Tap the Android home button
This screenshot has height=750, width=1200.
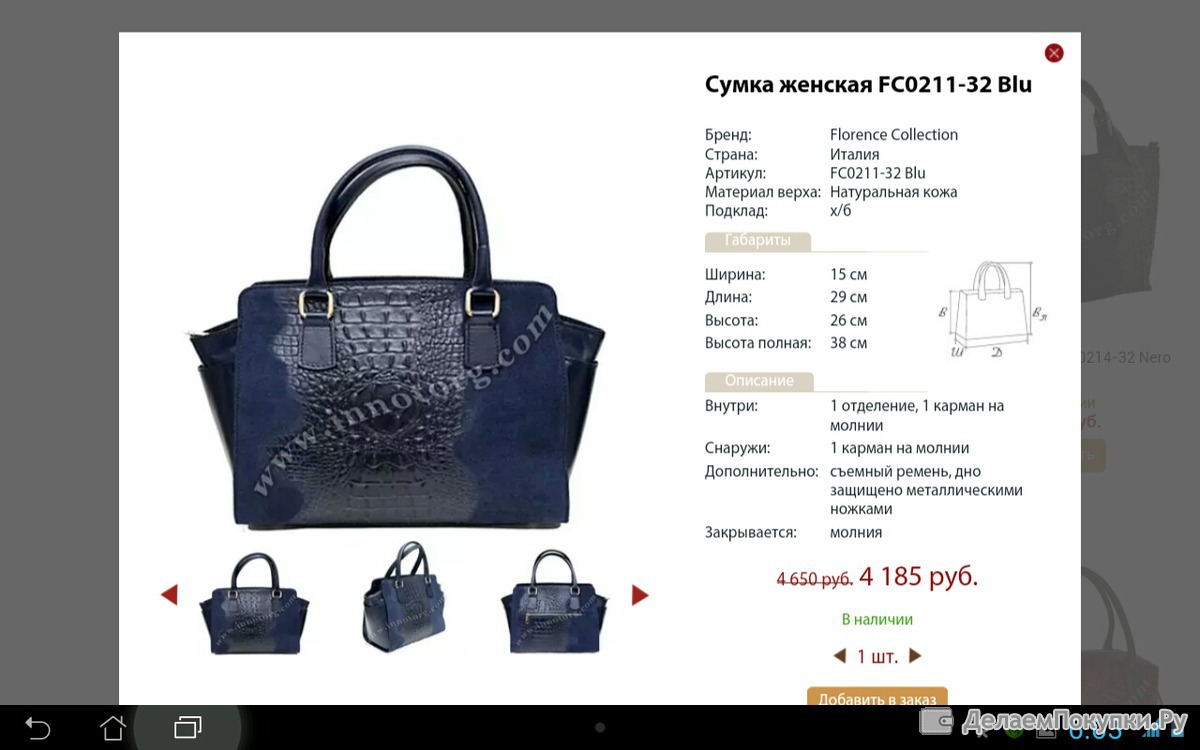tap(113, 727)
